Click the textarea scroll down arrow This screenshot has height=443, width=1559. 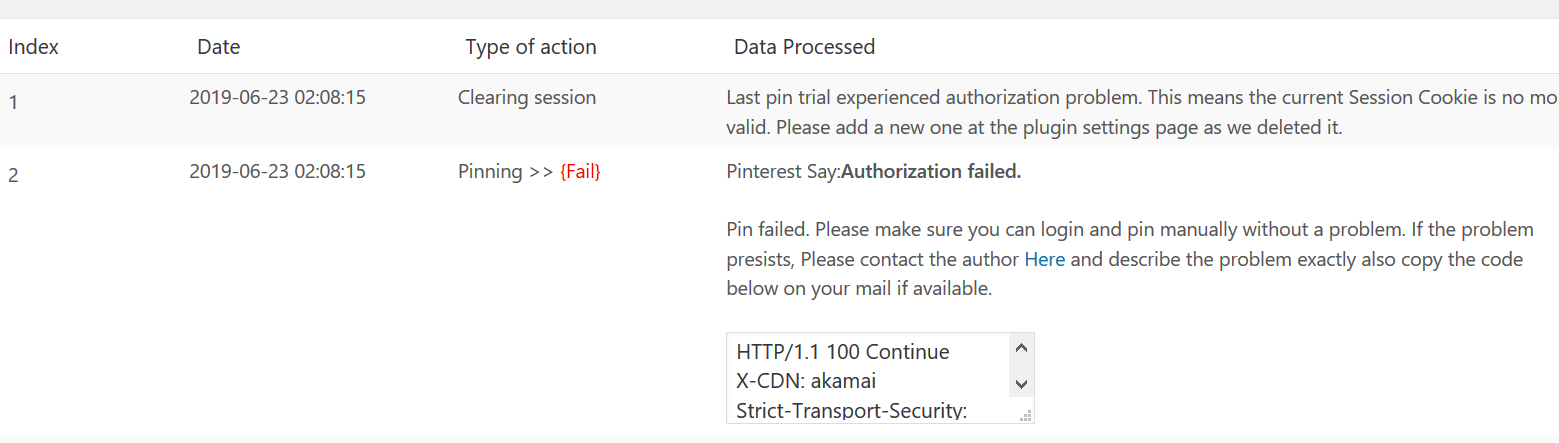[1021, 384]
